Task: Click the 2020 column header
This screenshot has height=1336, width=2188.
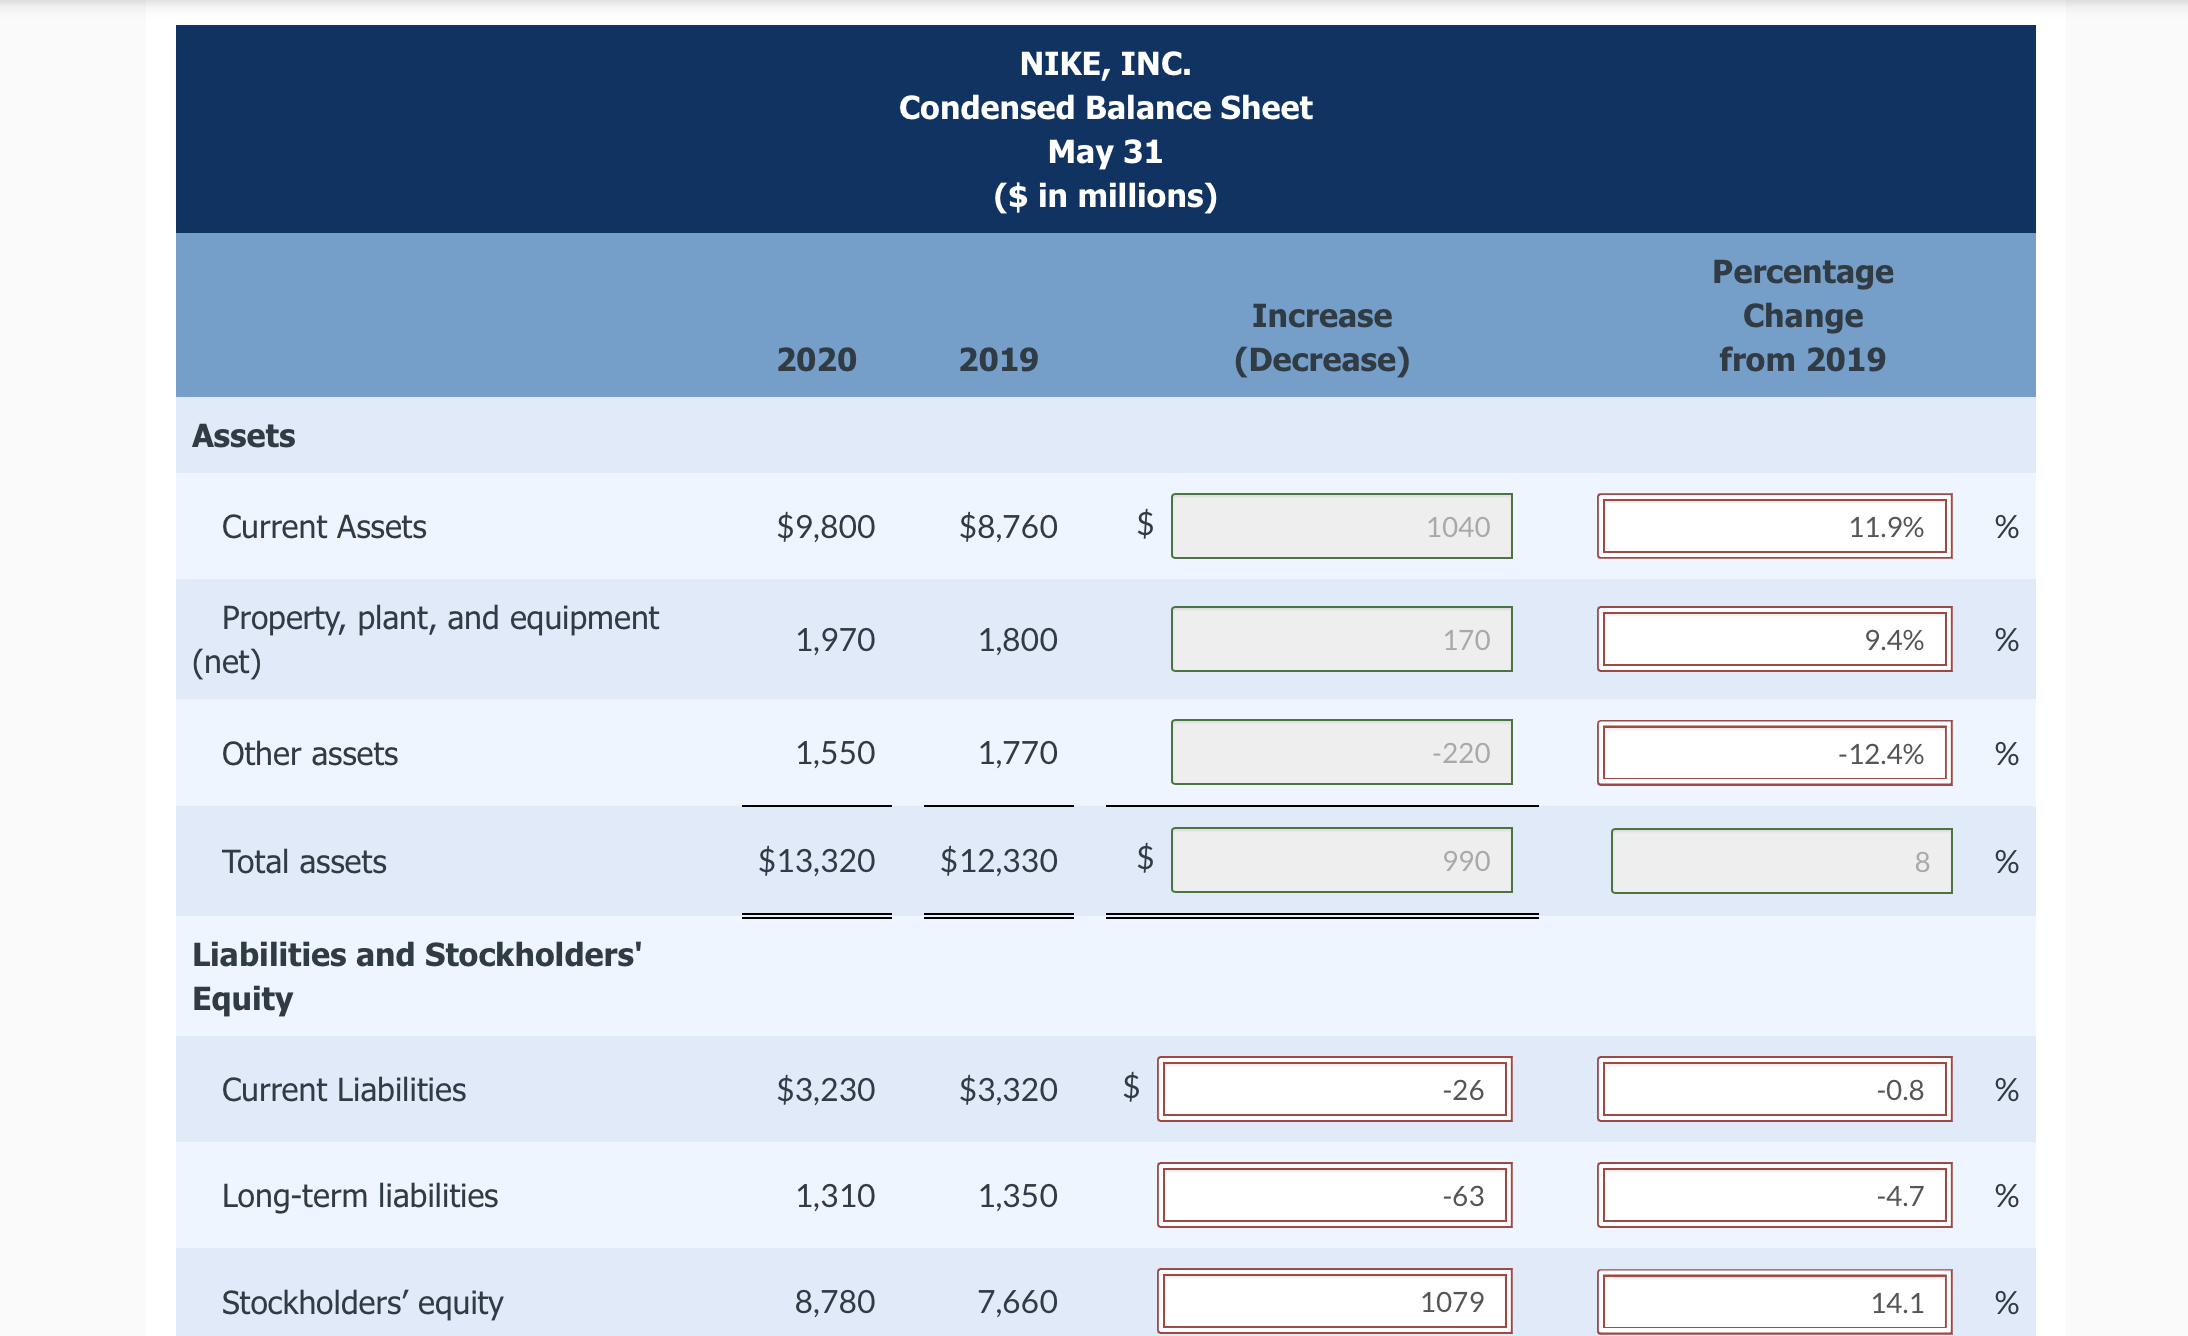Action: pyautogui.click(x=816, y=359)
